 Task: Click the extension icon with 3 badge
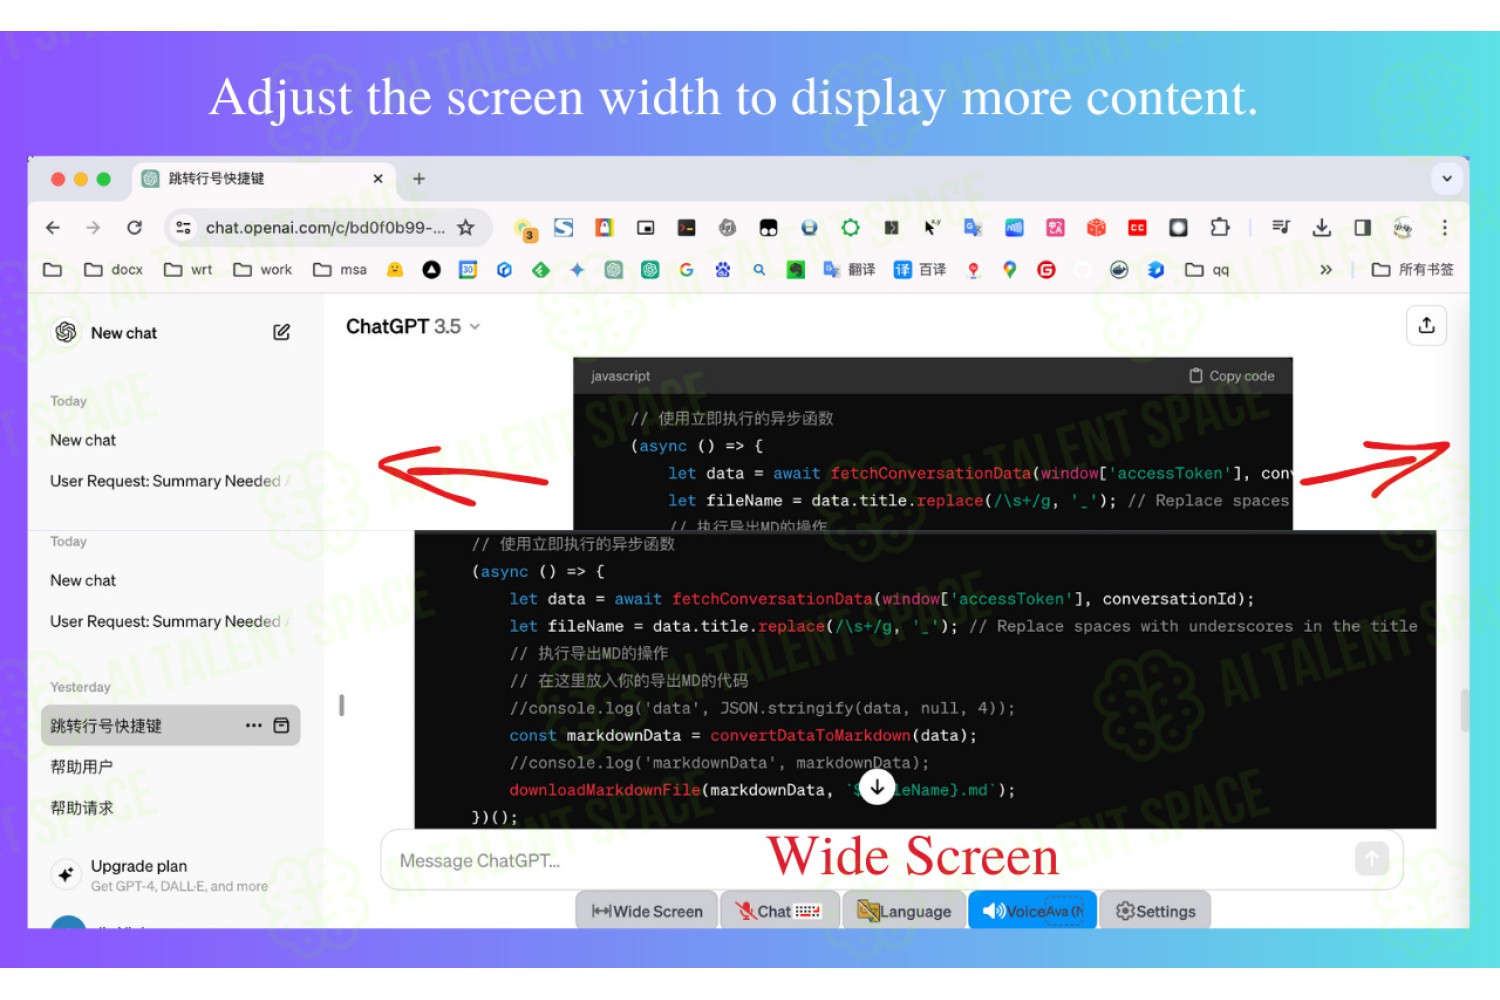coord(525,230)
